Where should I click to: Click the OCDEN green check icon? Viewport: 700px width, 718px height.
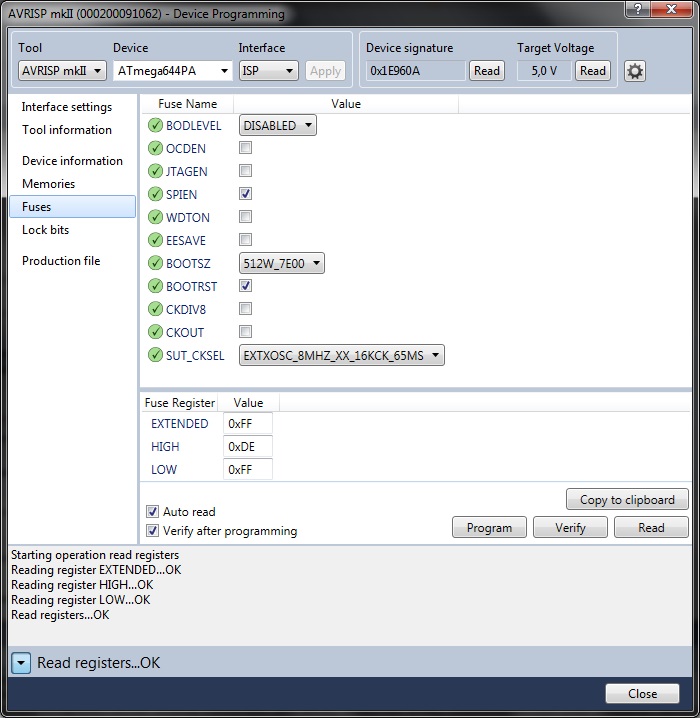tap(155, 148)
